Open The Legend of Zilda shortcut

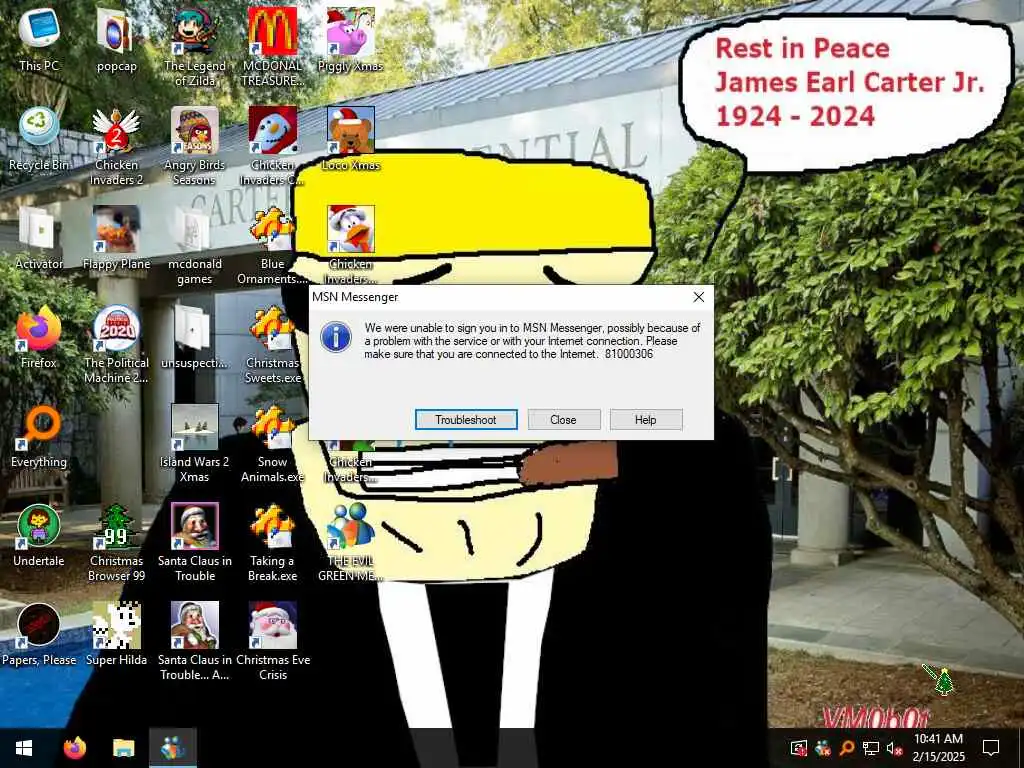(x=195, y=47)
